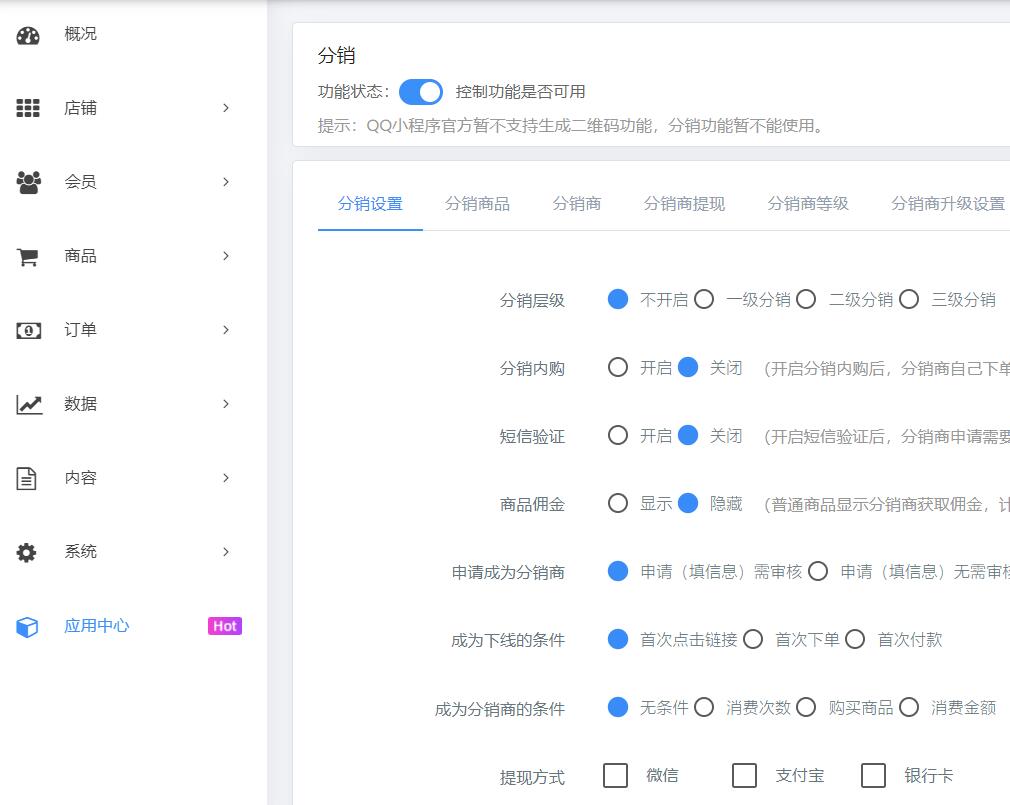Choose 首次付款 condition

point(855,639)
